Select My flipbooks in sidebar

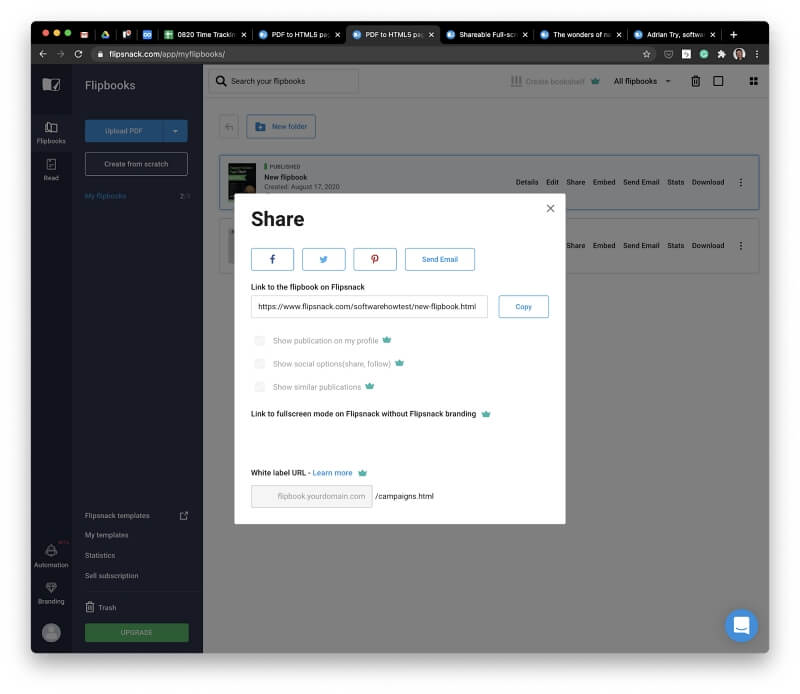106,196
